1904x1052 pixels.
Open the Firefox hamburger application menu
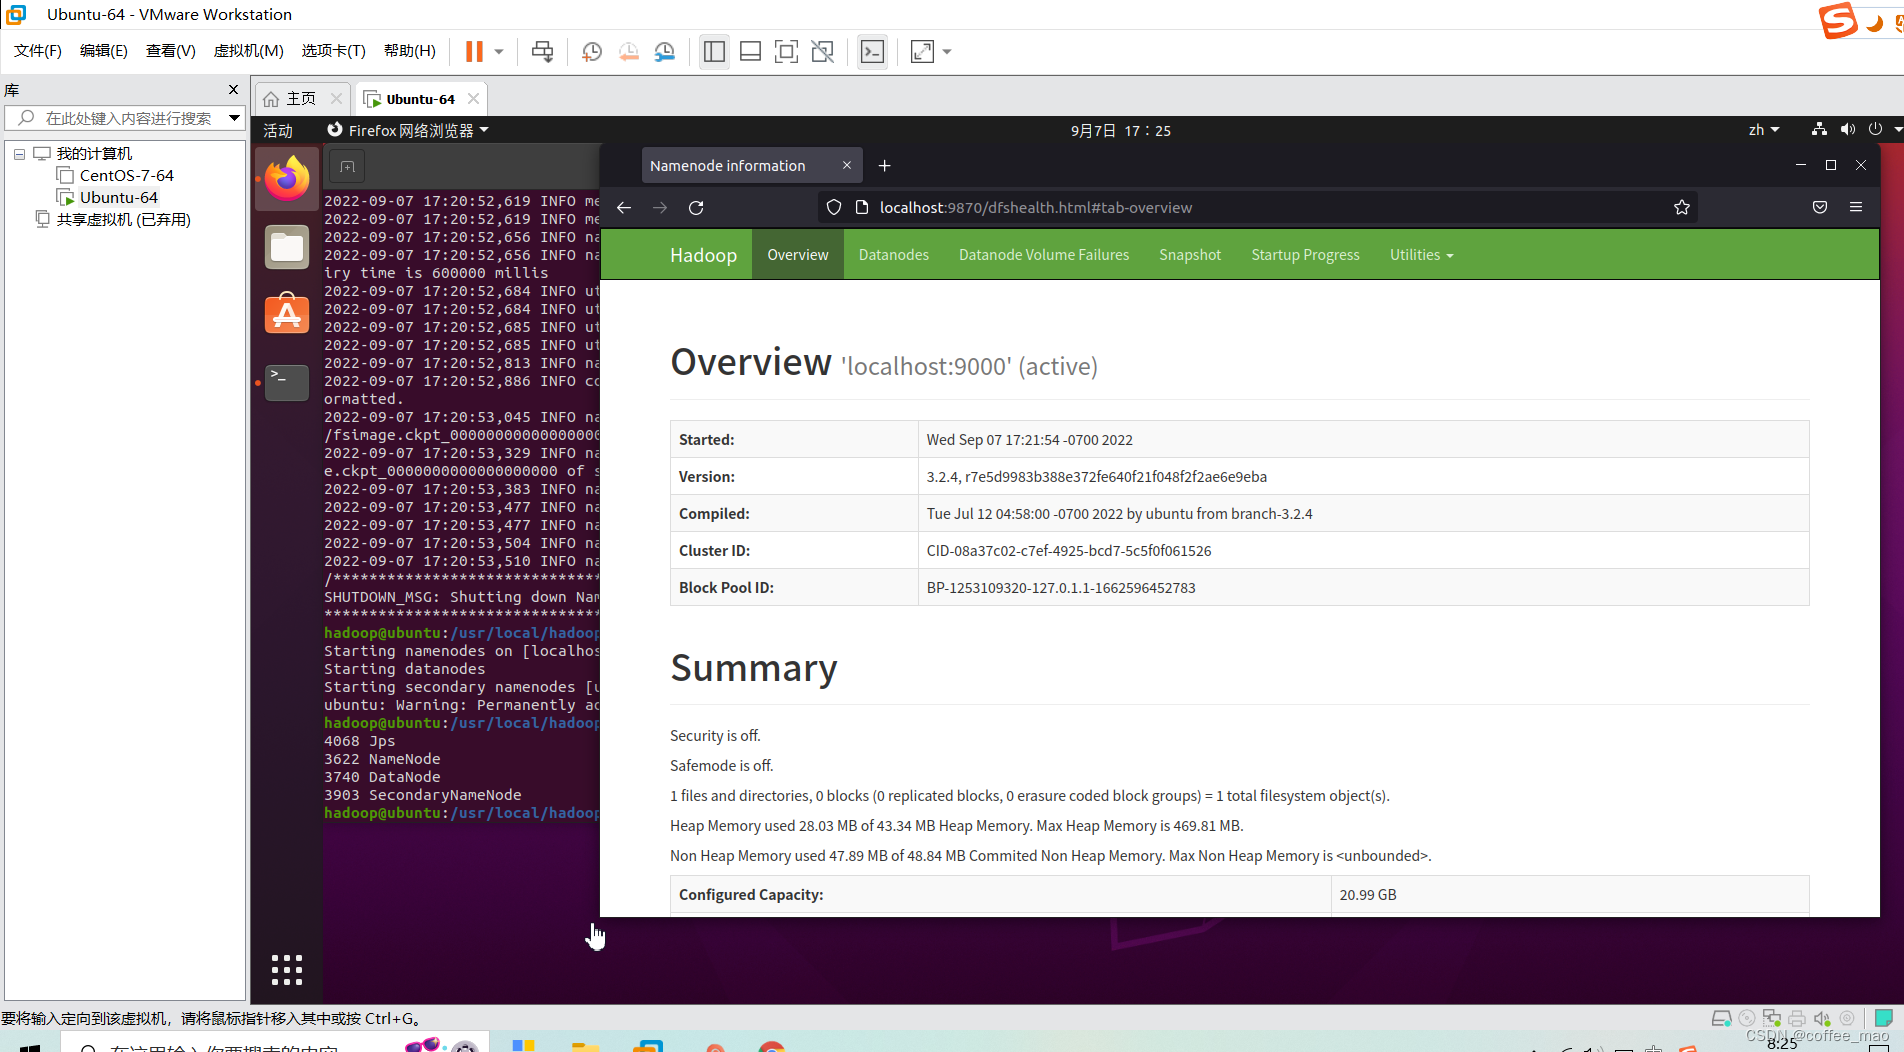(x=1856, y=208)
